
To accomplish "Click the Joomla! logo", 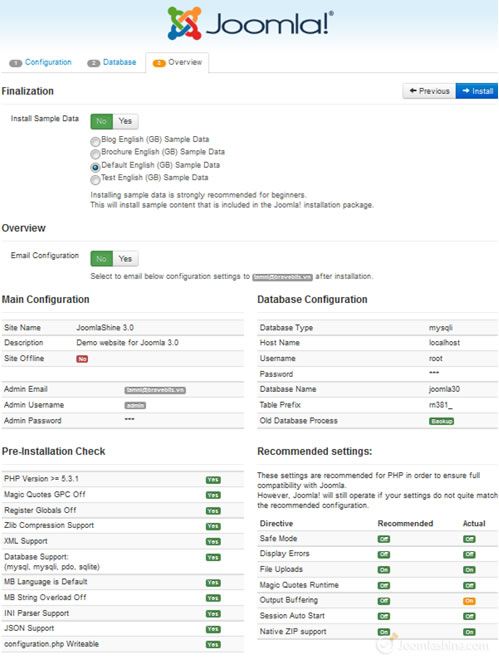I will (x=250, y=23).
